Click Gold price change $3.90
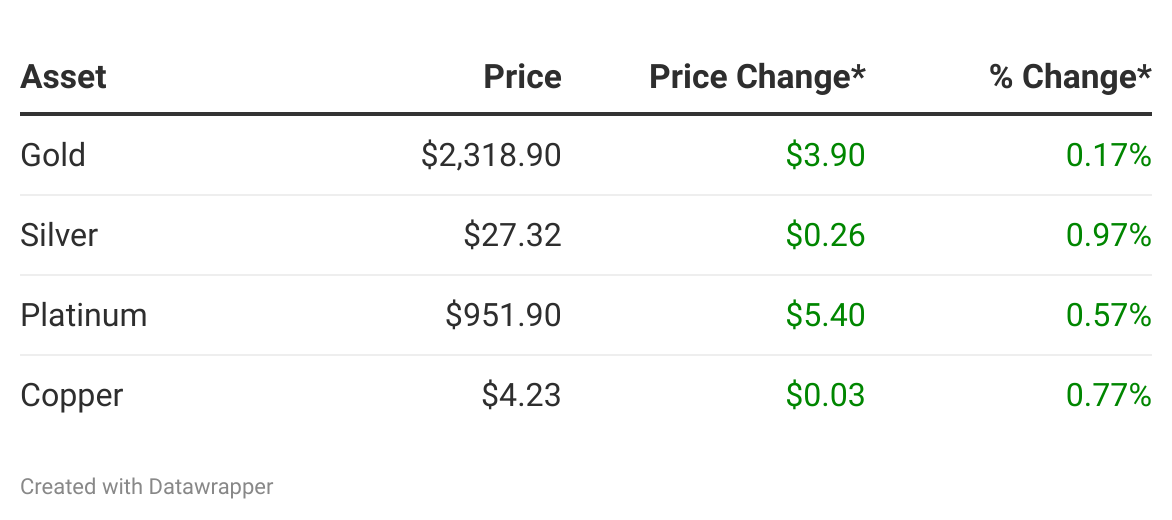Viewport: 1172px width, 520px height. [x=825, y=155]
